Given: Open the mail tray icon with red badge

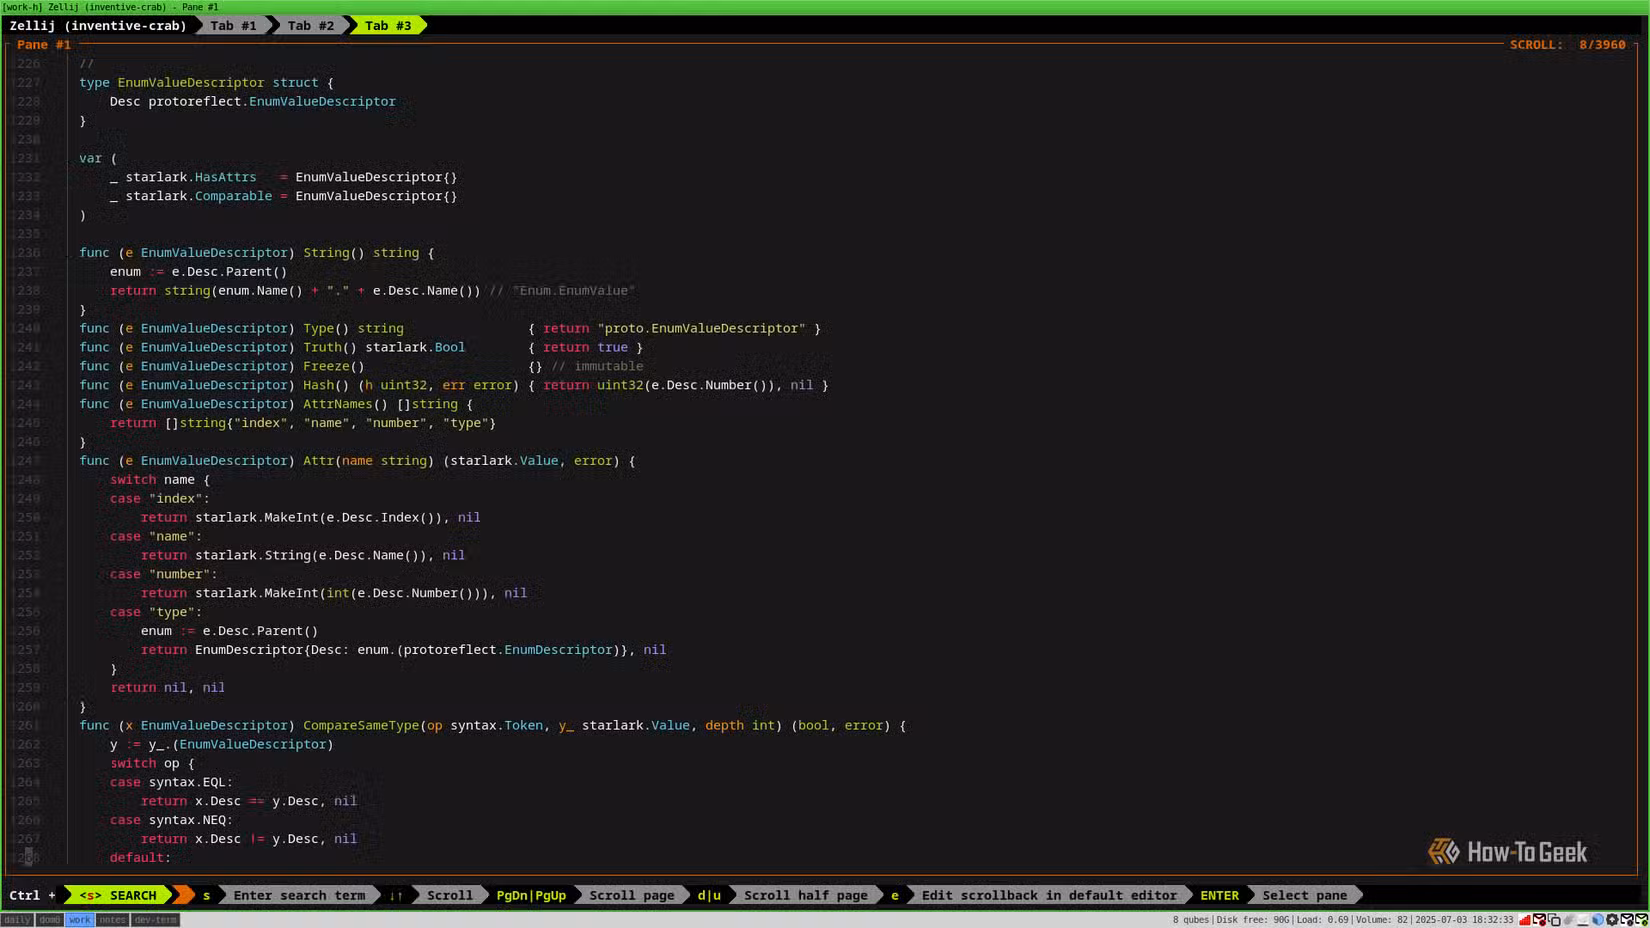Looking at the screenshot, I should click(x=1540, y=920).
